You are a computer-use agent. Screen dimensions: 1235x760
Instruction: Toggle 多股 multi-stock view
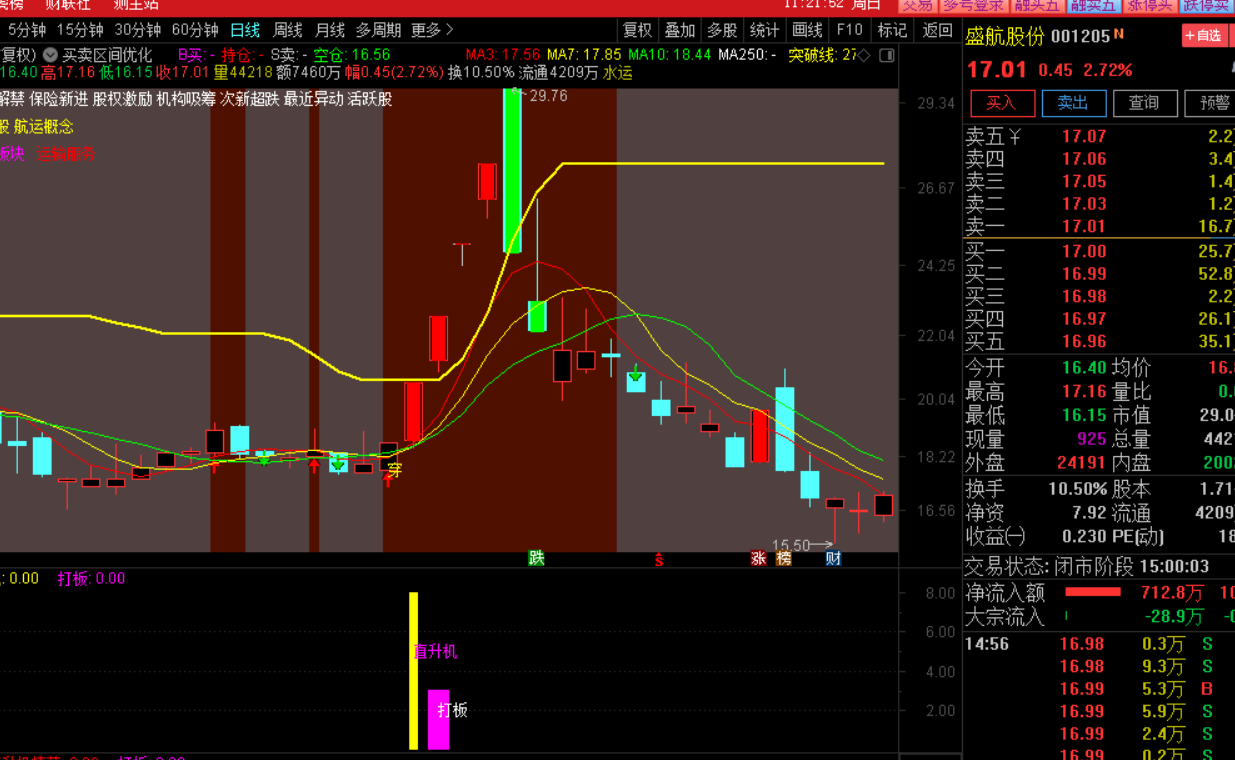[x=722, y=30]
